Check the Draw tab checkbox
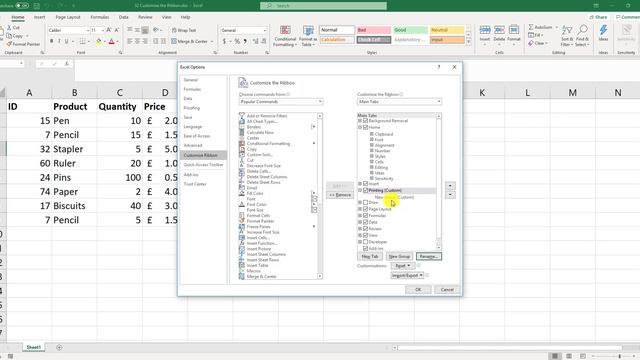 [x=366, y=202]
